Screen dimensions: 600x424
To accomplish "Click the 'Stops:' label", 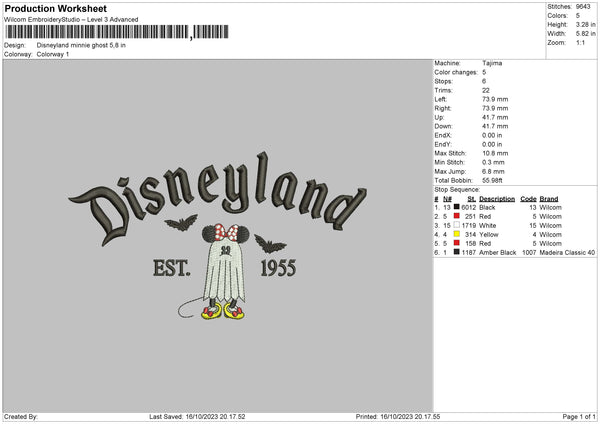I will 443,81.
